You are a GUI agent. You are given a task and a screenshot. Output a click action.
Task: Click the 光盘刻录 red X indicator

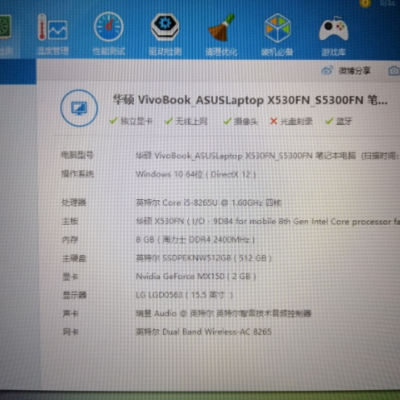291,121
